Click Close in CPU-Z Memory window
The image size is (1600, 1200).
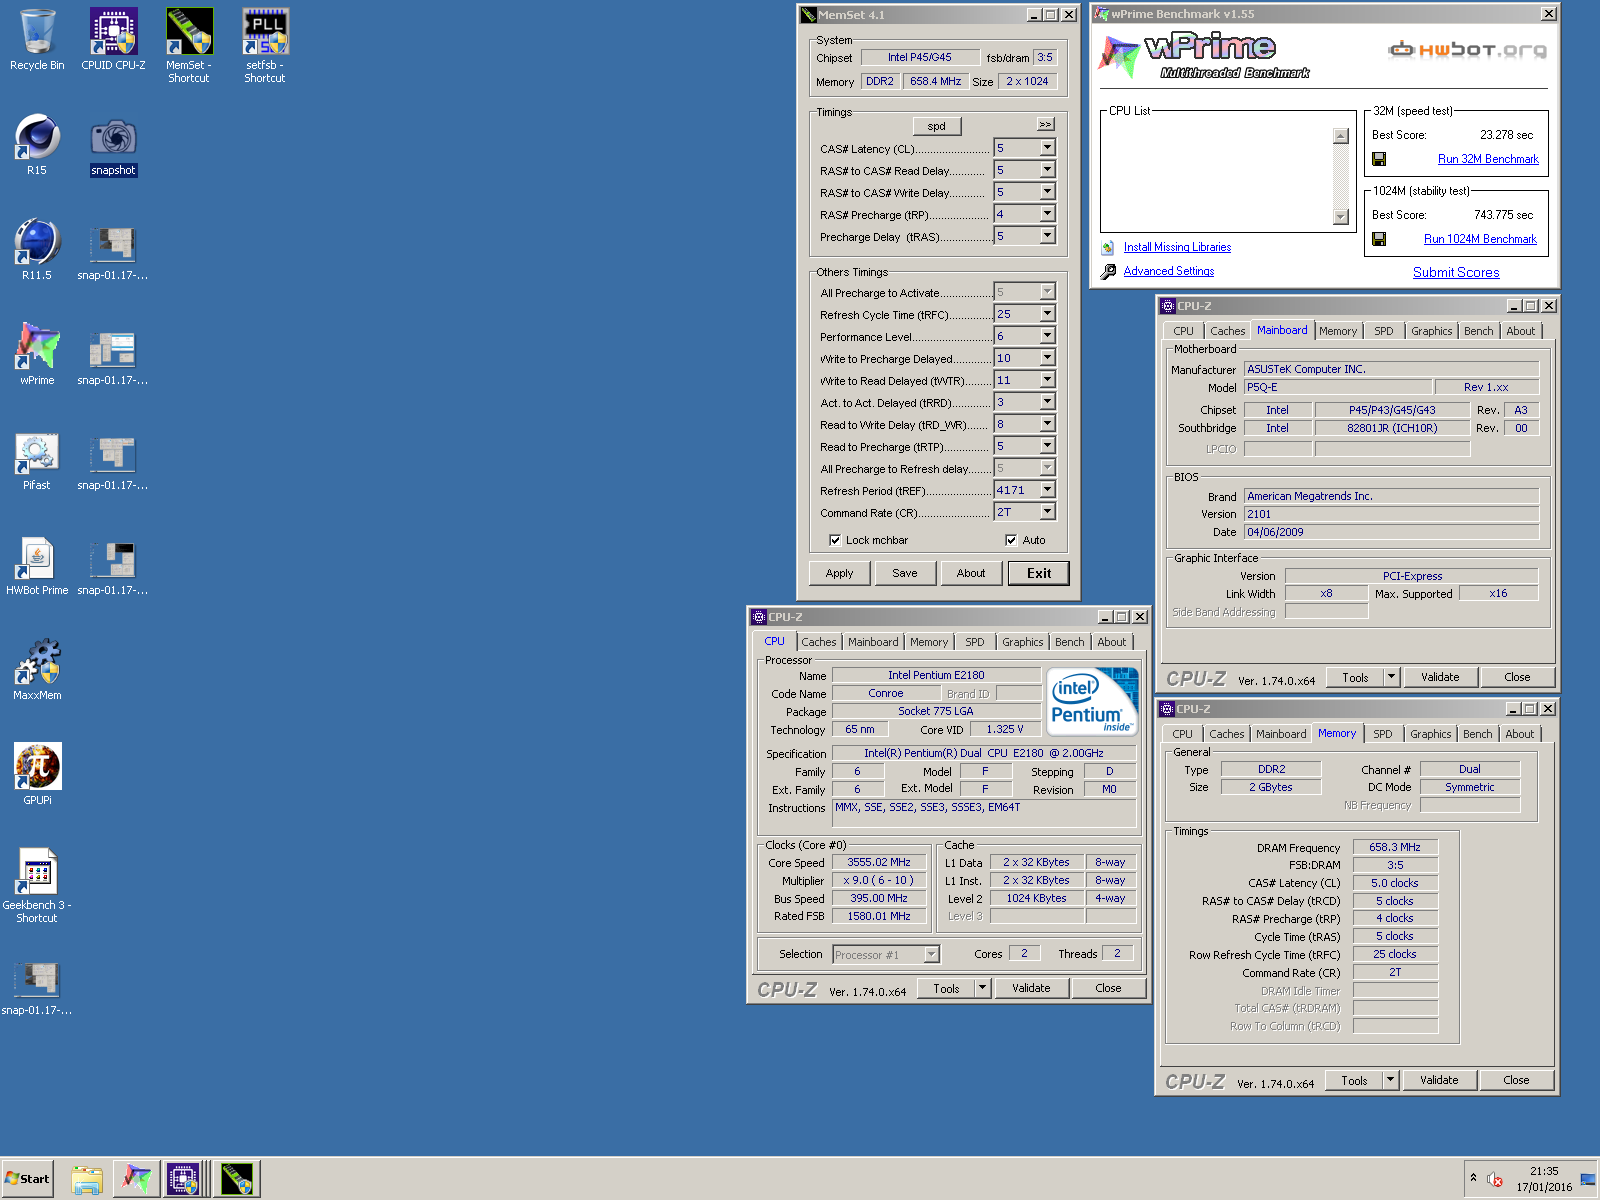pyautogui.click(x=1516, y=1080)
